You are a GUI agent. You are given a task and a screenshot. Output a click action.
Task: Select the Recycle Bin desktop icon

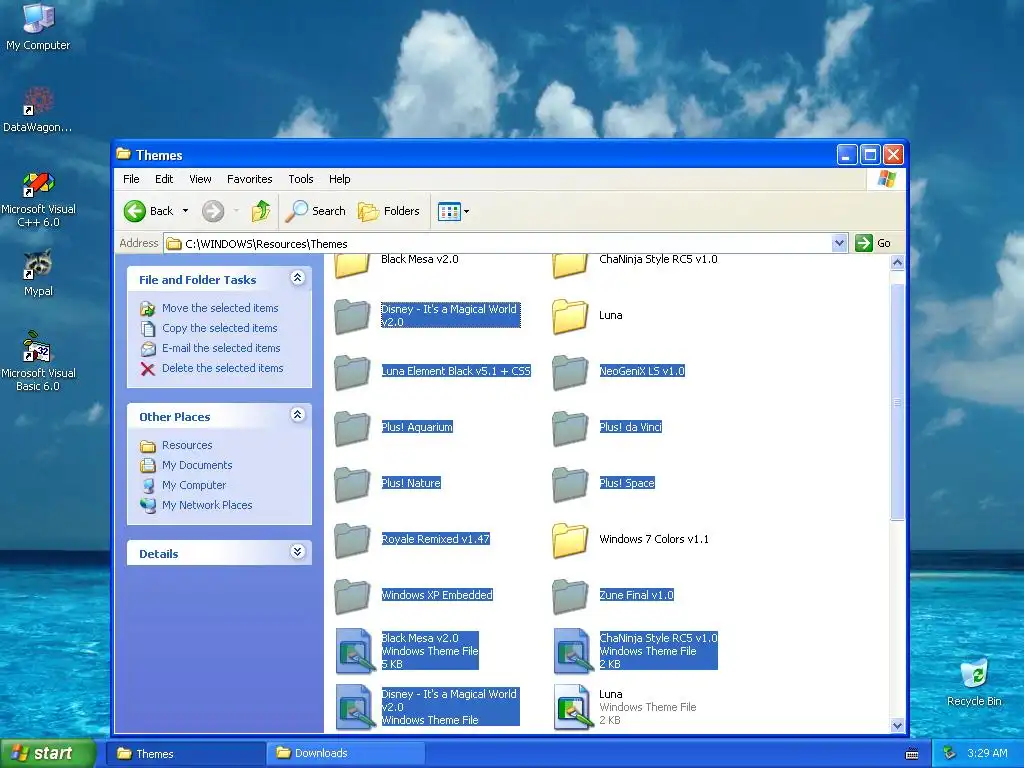pyautogui.click(x=974, y=682)
